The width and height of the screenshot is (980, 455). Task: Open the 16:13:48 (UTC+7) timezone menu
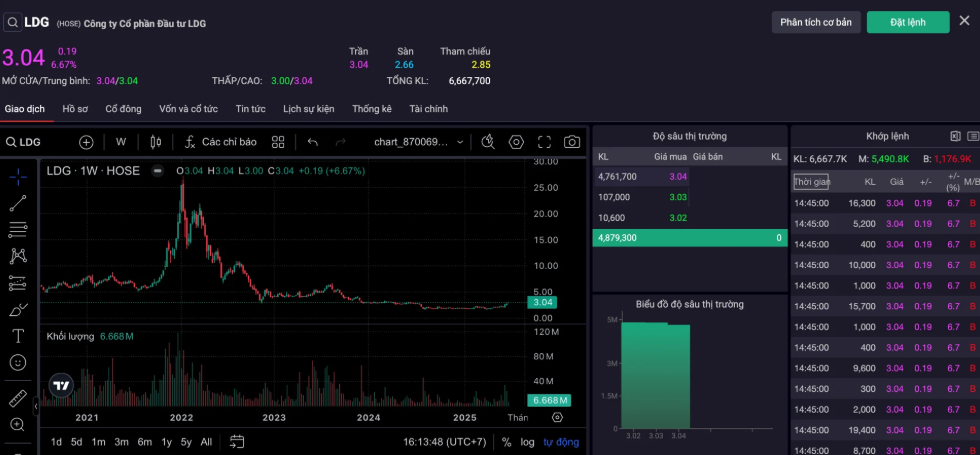click(444, 442)
